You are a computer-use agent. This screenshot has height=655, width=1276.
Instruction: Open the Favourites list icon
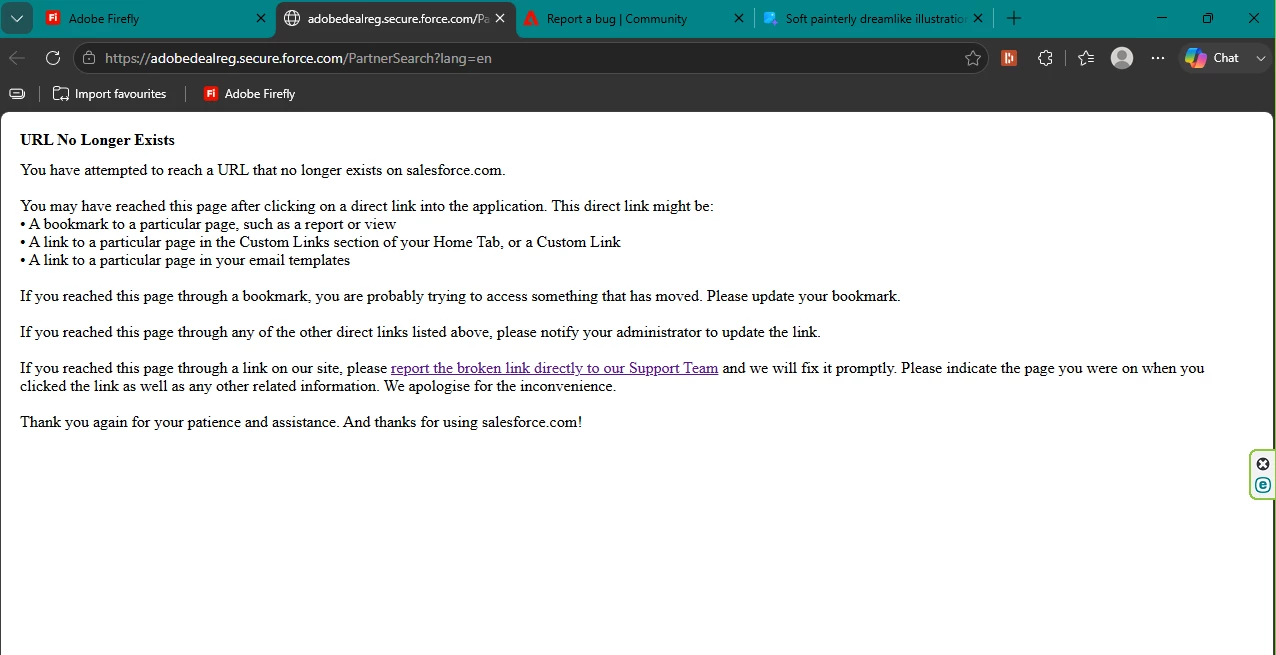coord(1086,58)
